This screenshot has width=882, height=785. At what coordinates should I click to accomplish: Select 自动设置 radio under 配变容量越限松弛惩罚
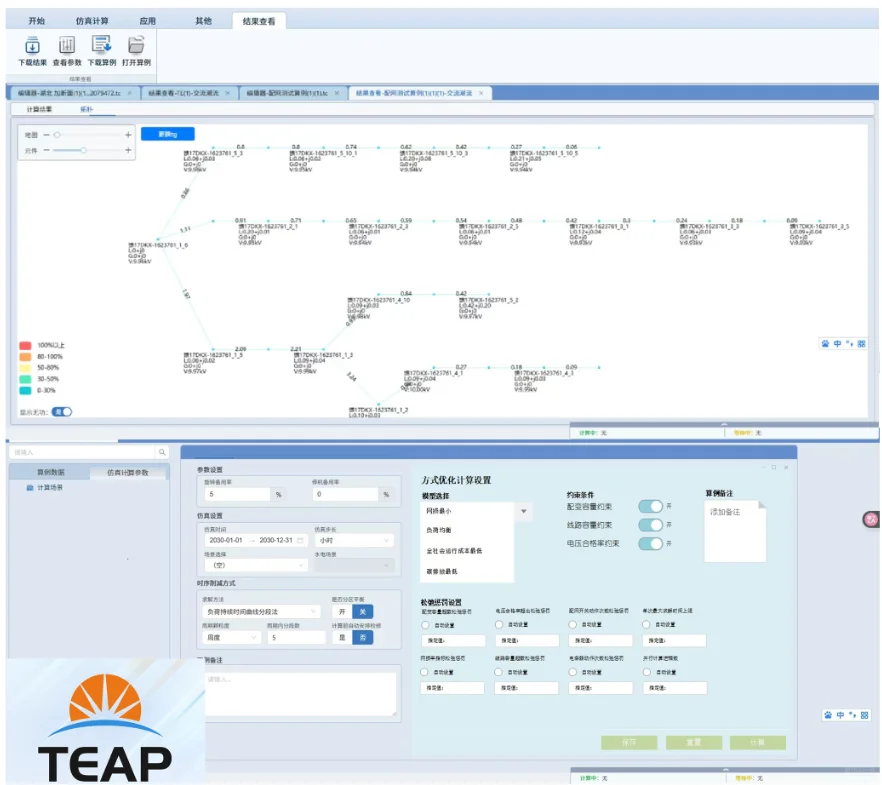[x=425, y=625]
